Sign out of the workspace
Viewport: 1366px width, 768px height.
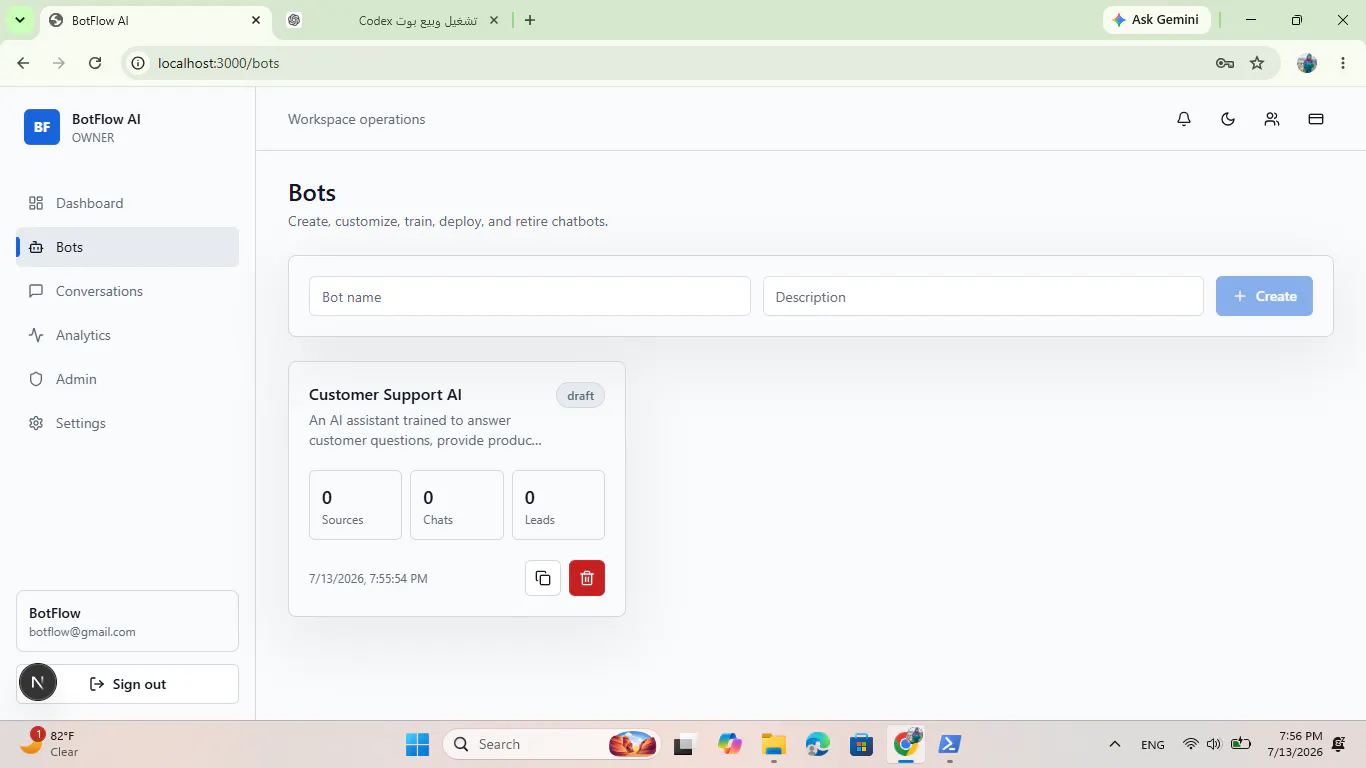127,684
